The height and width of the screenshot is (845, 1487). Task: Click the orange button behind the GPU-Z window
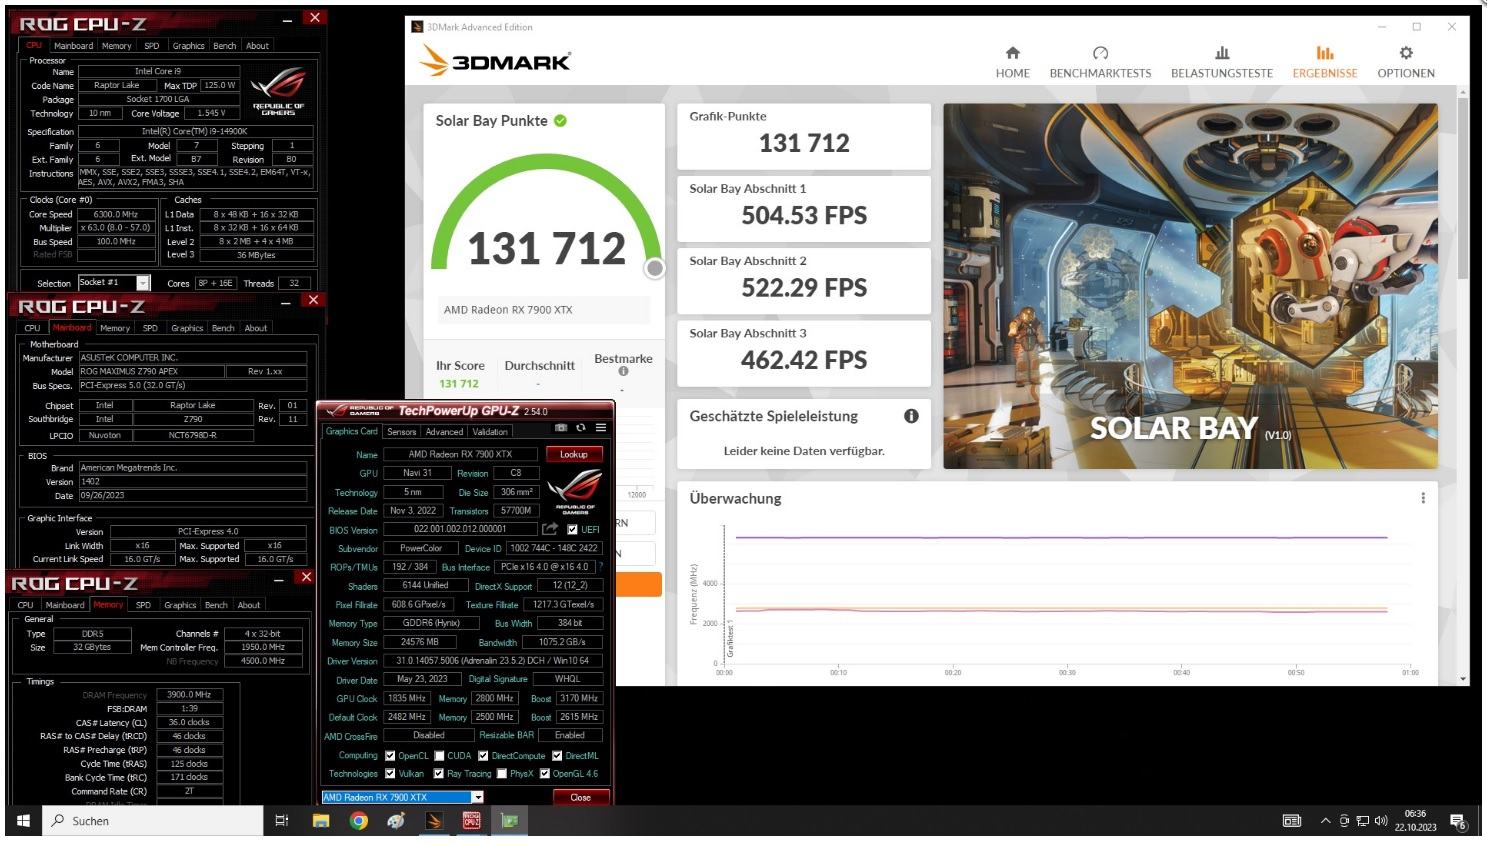click(x=638, y=584)
